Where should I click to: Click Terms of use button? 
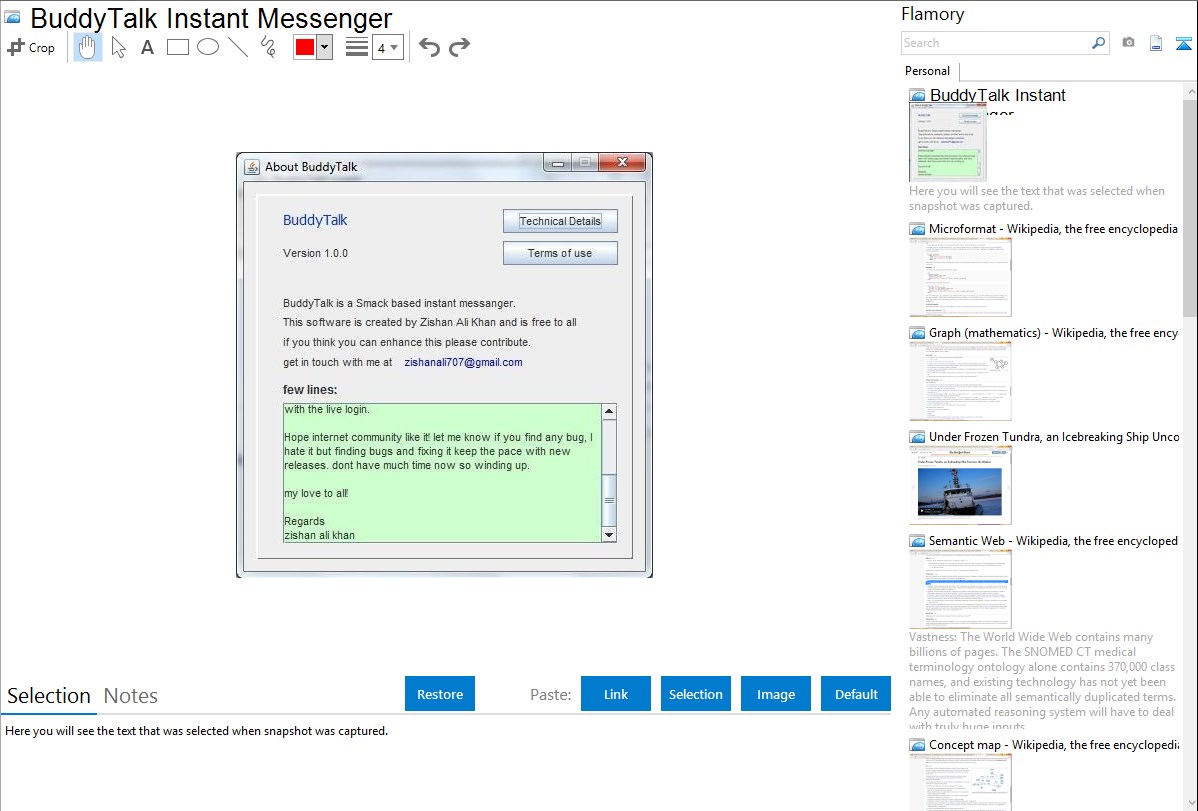point(560,253)
